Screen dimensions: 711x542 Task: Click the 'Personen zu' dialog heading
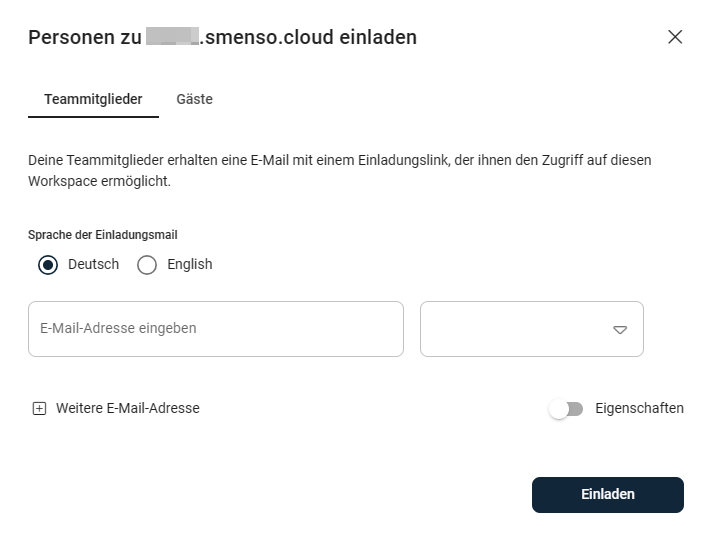84,38
